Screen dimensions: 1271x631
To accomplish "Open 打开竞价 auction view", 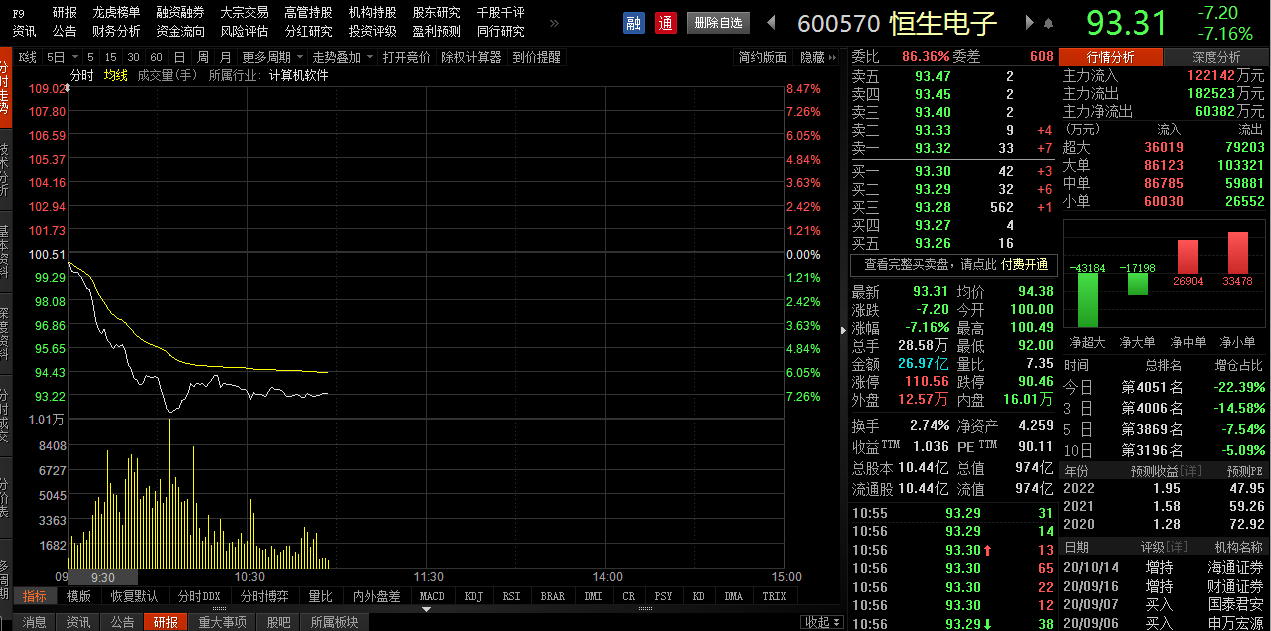I will [x=407, y=57].
